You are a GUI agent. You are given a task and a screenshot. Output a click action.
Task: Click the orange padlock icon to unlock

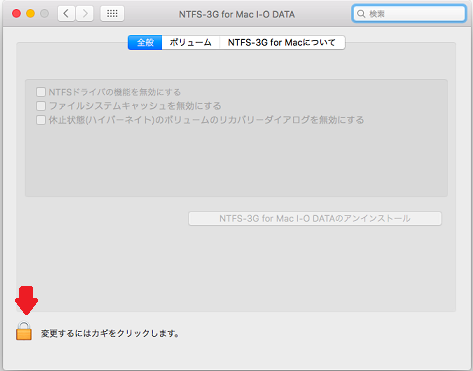click(x=24, y=331)
